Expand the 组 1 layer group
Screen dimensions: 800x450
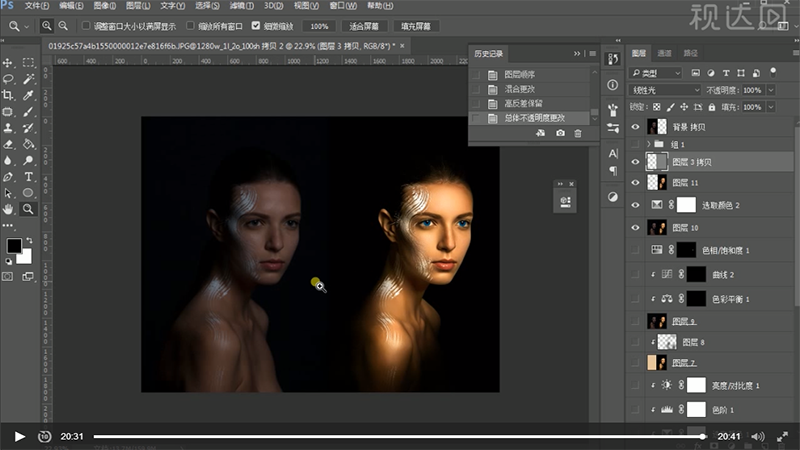pos(649,144)
